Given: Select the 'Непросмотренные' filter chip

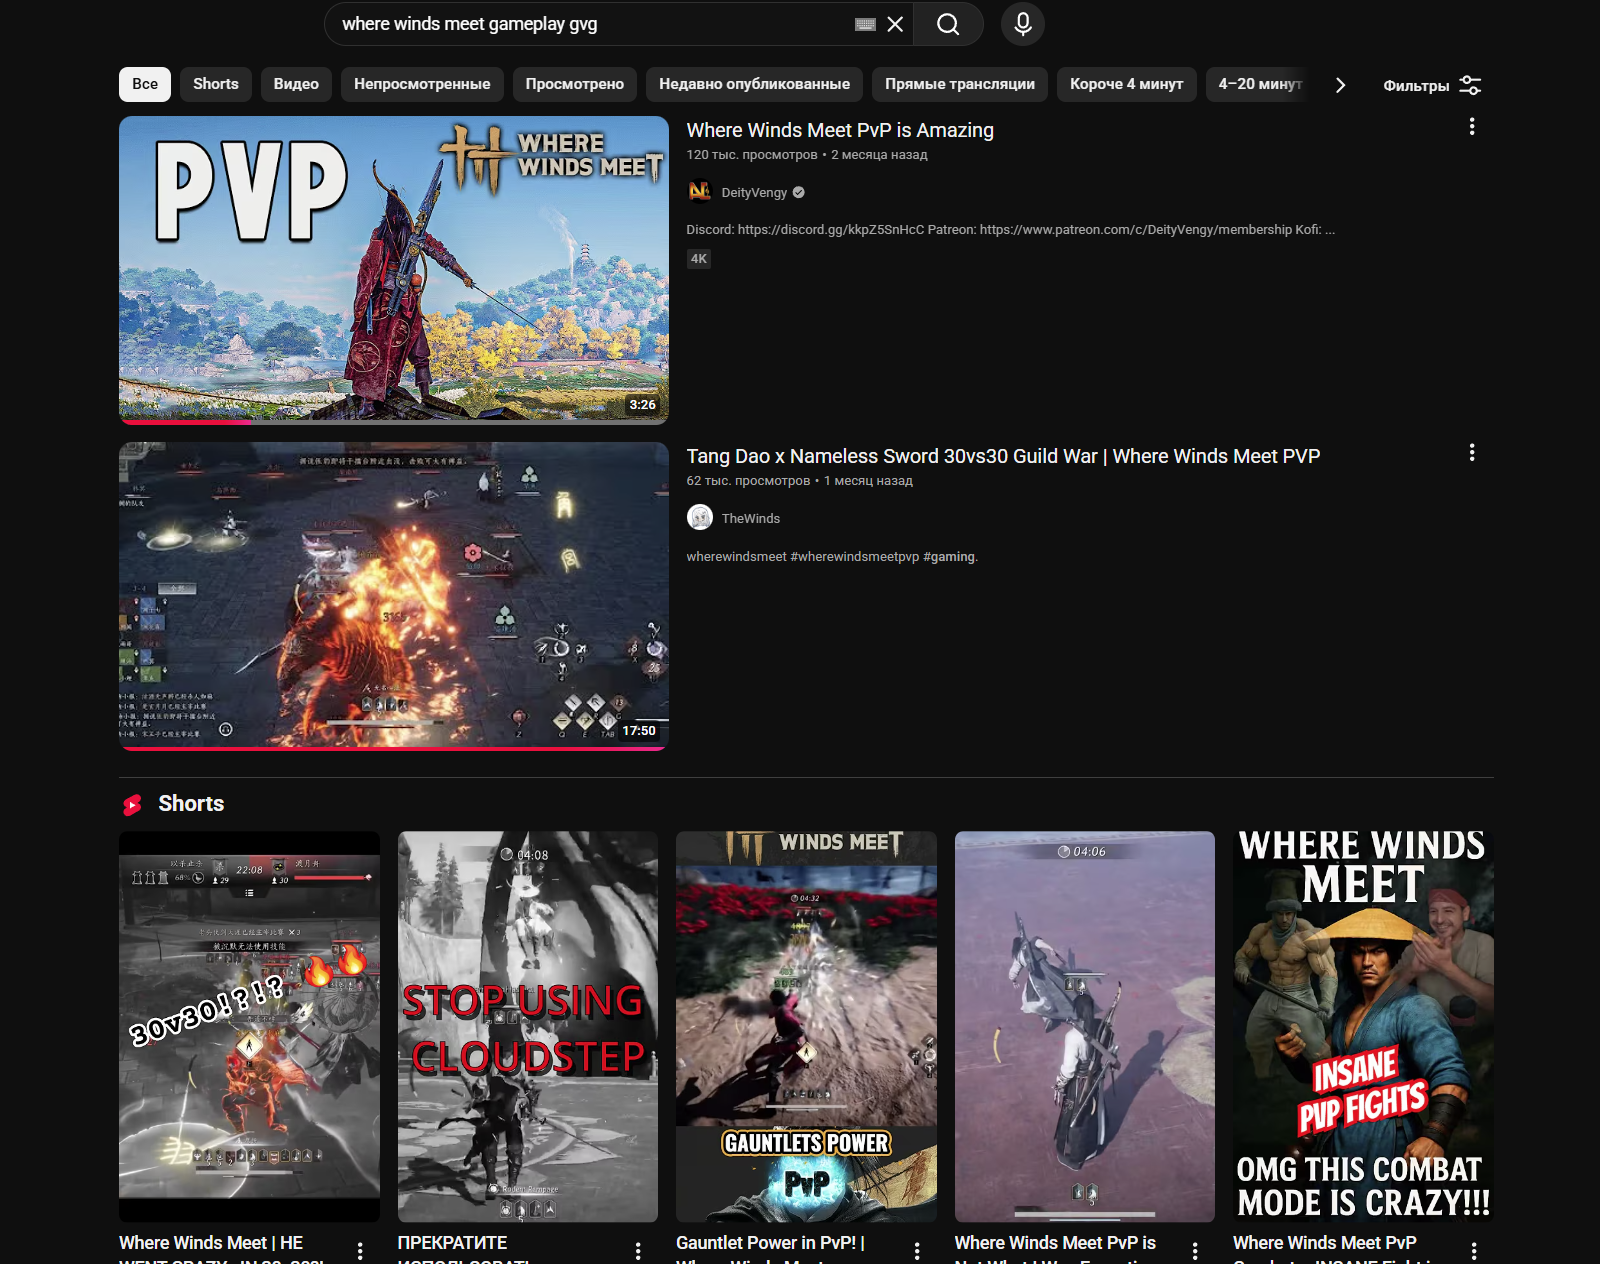Looking at the screenshot, I should (422, 84).
